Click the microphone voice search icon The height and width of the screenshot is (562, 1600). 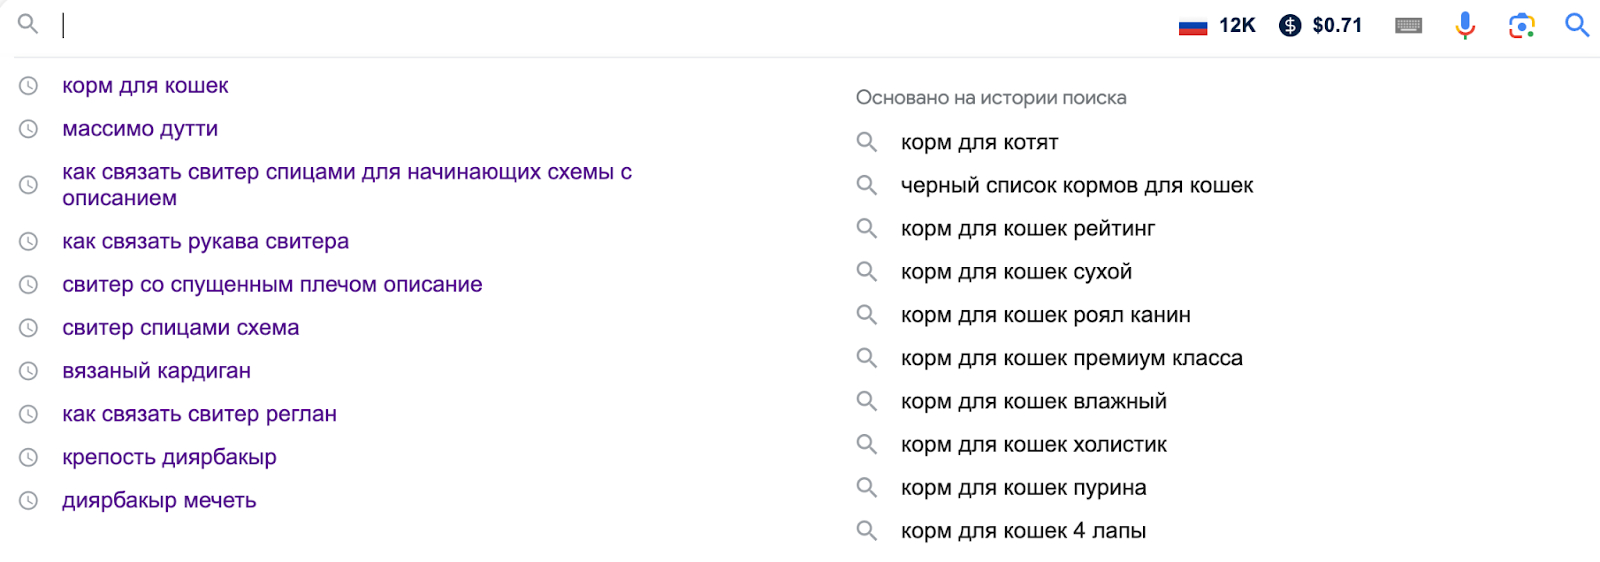click(x=1465, y=25)
